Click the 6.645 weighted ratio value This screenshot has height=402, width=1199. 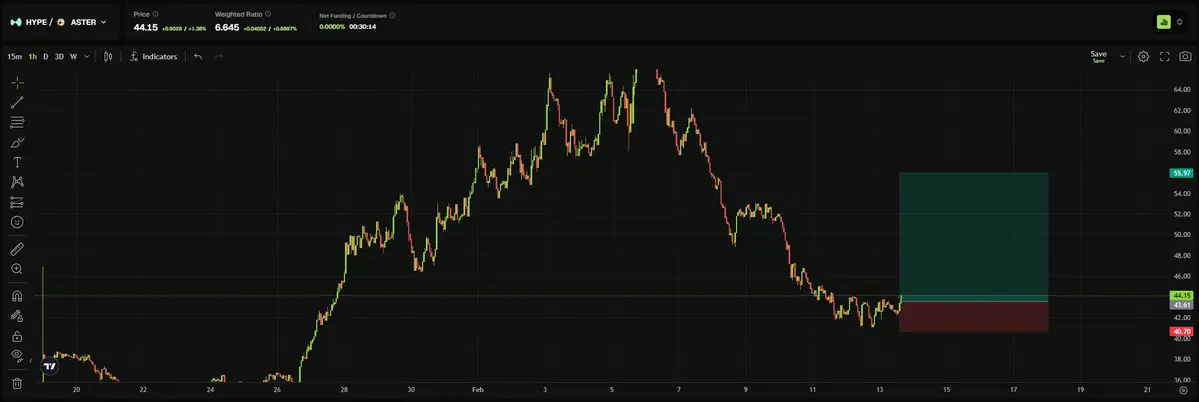tap(227, 27)
